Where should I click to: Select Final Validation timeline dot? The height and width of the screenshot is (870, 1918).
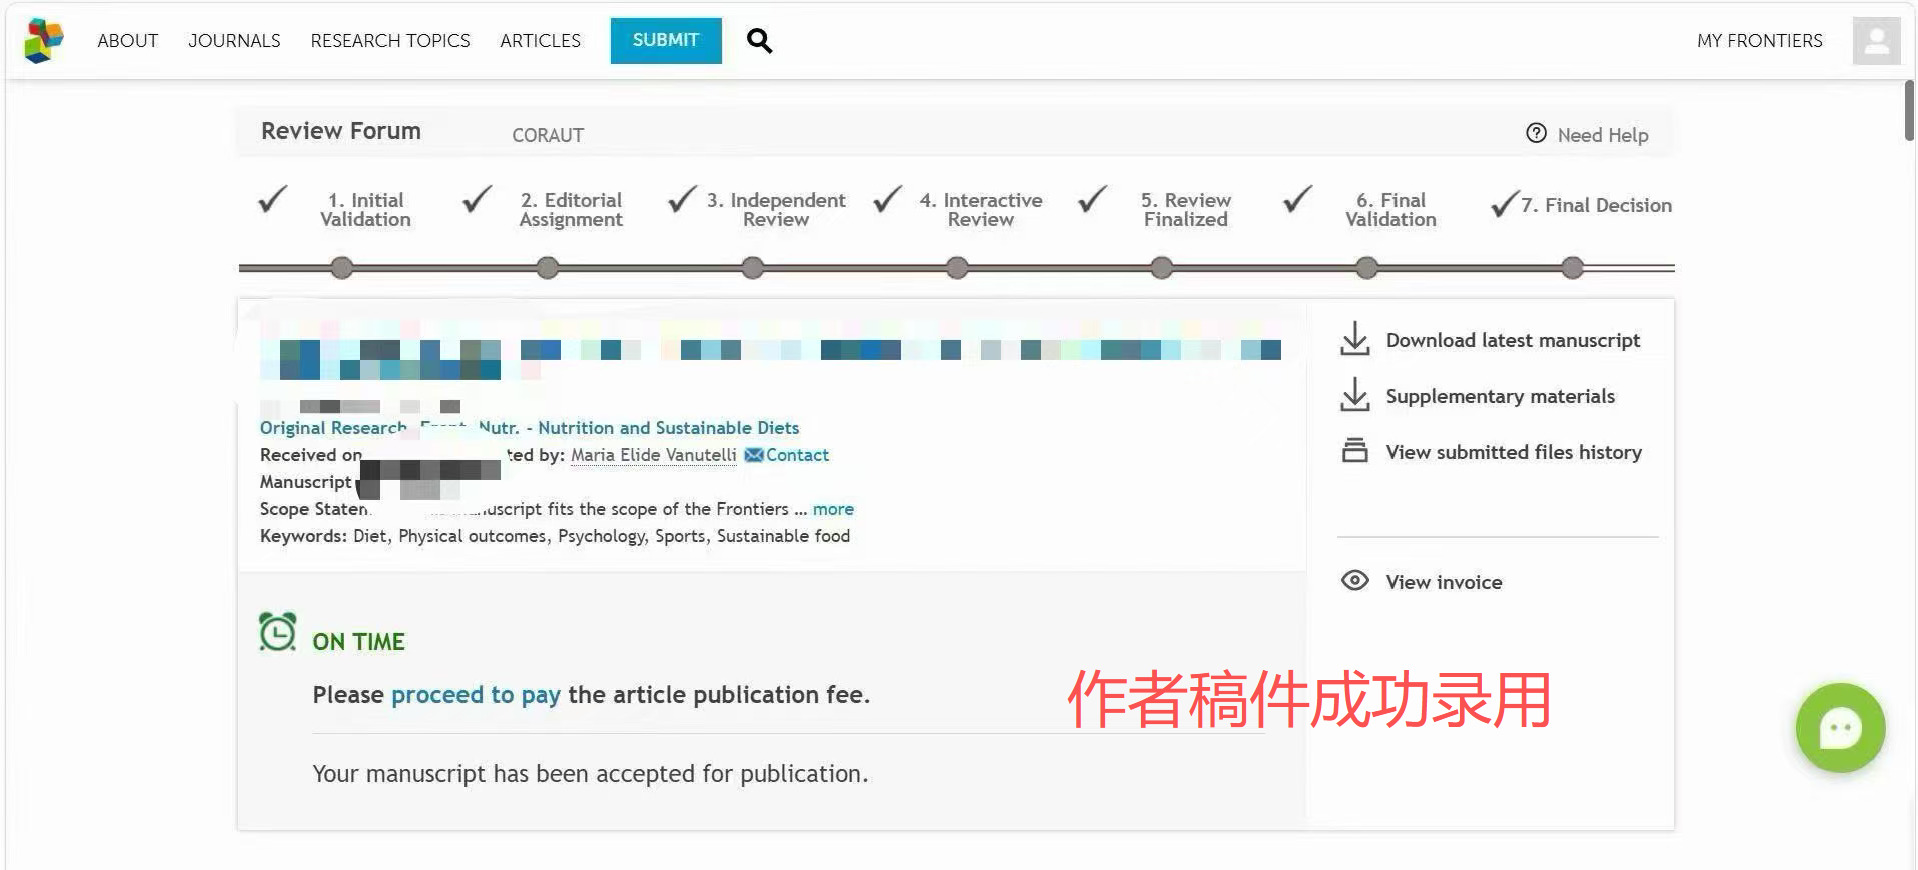pyautogui.click(x=1367, y=268)
